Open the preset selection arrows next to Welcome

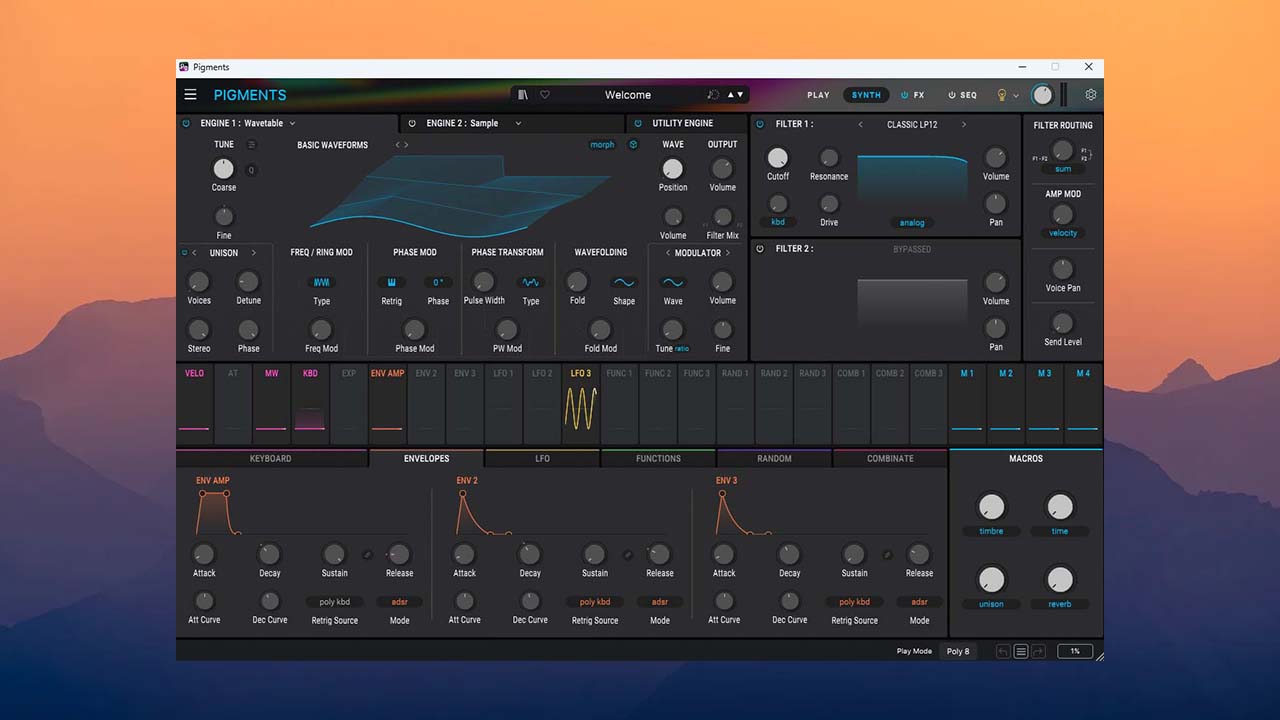tap(737, 95)
